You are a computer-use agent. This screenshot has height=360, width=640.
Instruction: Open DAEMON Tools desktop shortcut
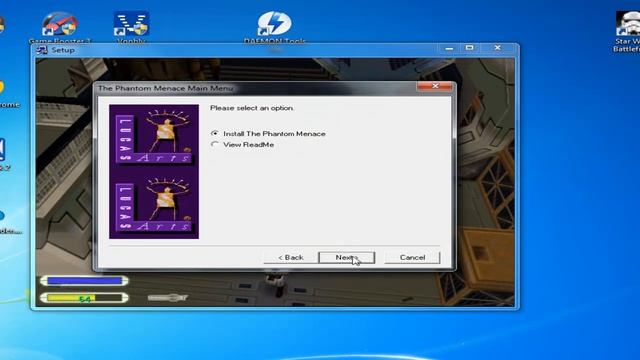(274, 28)
